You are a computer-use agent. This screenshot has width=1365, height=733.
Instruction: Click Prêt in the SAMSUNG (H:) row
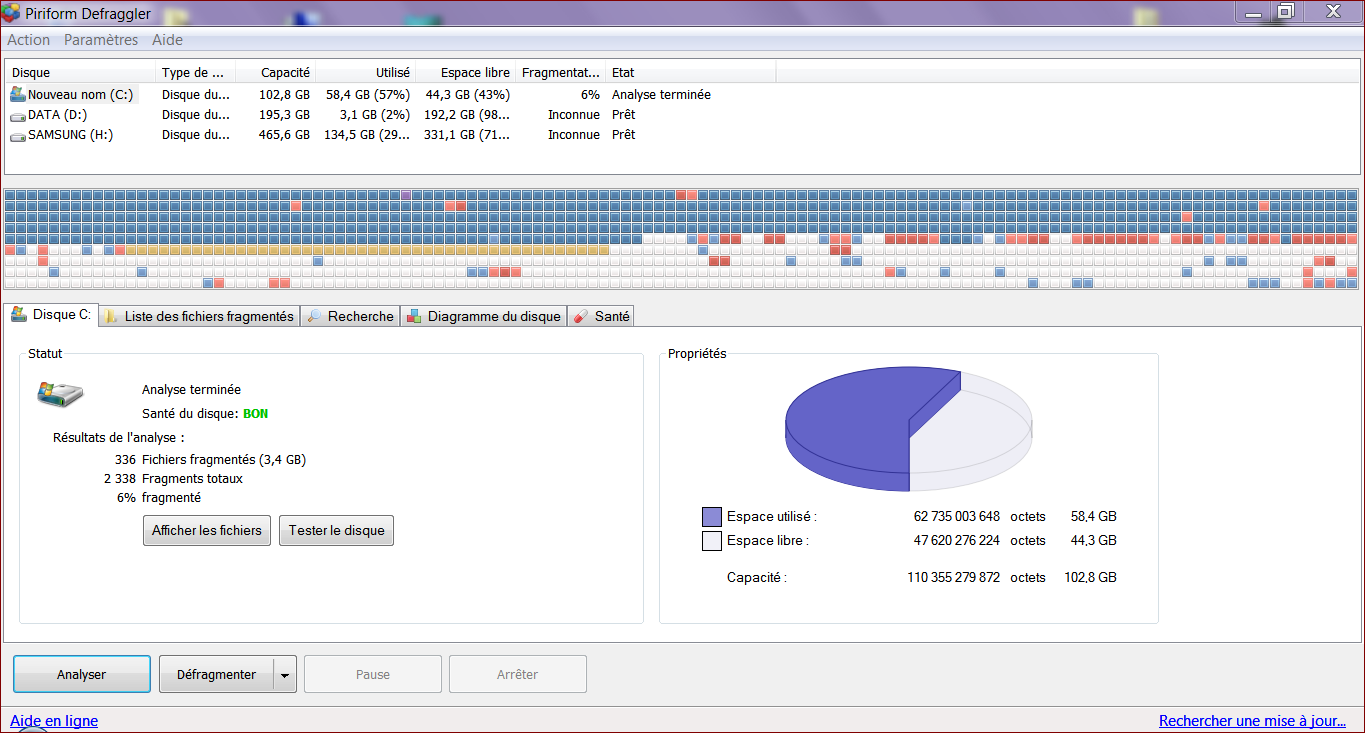coord(624,135)
